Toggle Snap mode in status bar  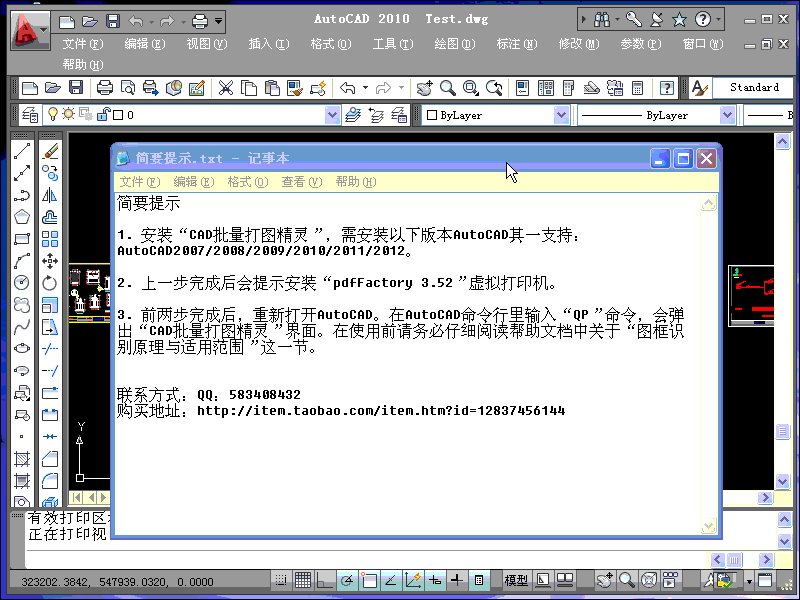(281, 580)
